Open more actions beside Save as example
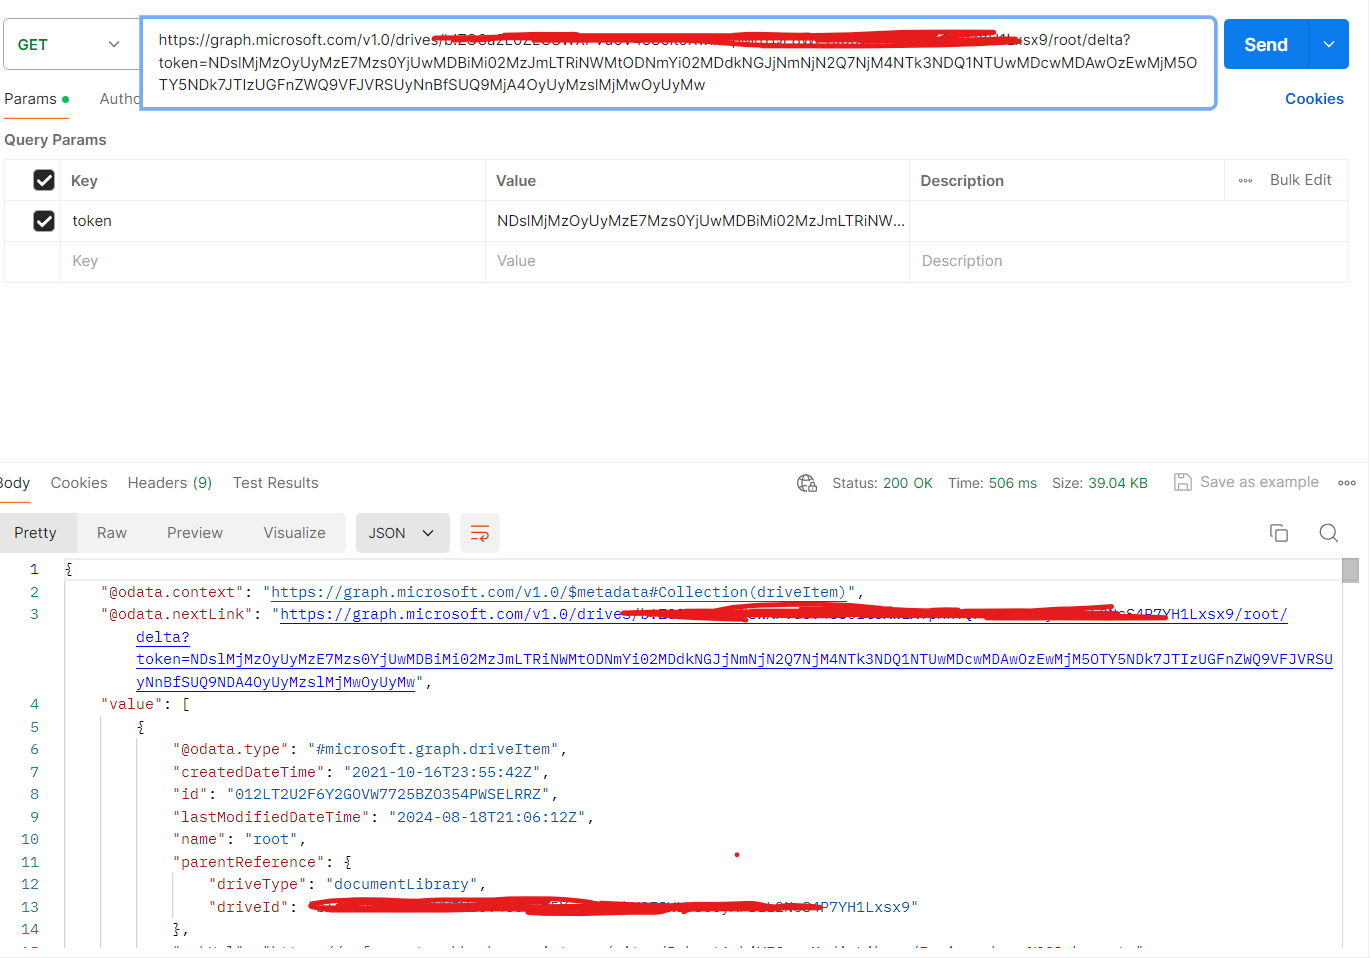1371x958 pixels. [x=1347, y=482]
